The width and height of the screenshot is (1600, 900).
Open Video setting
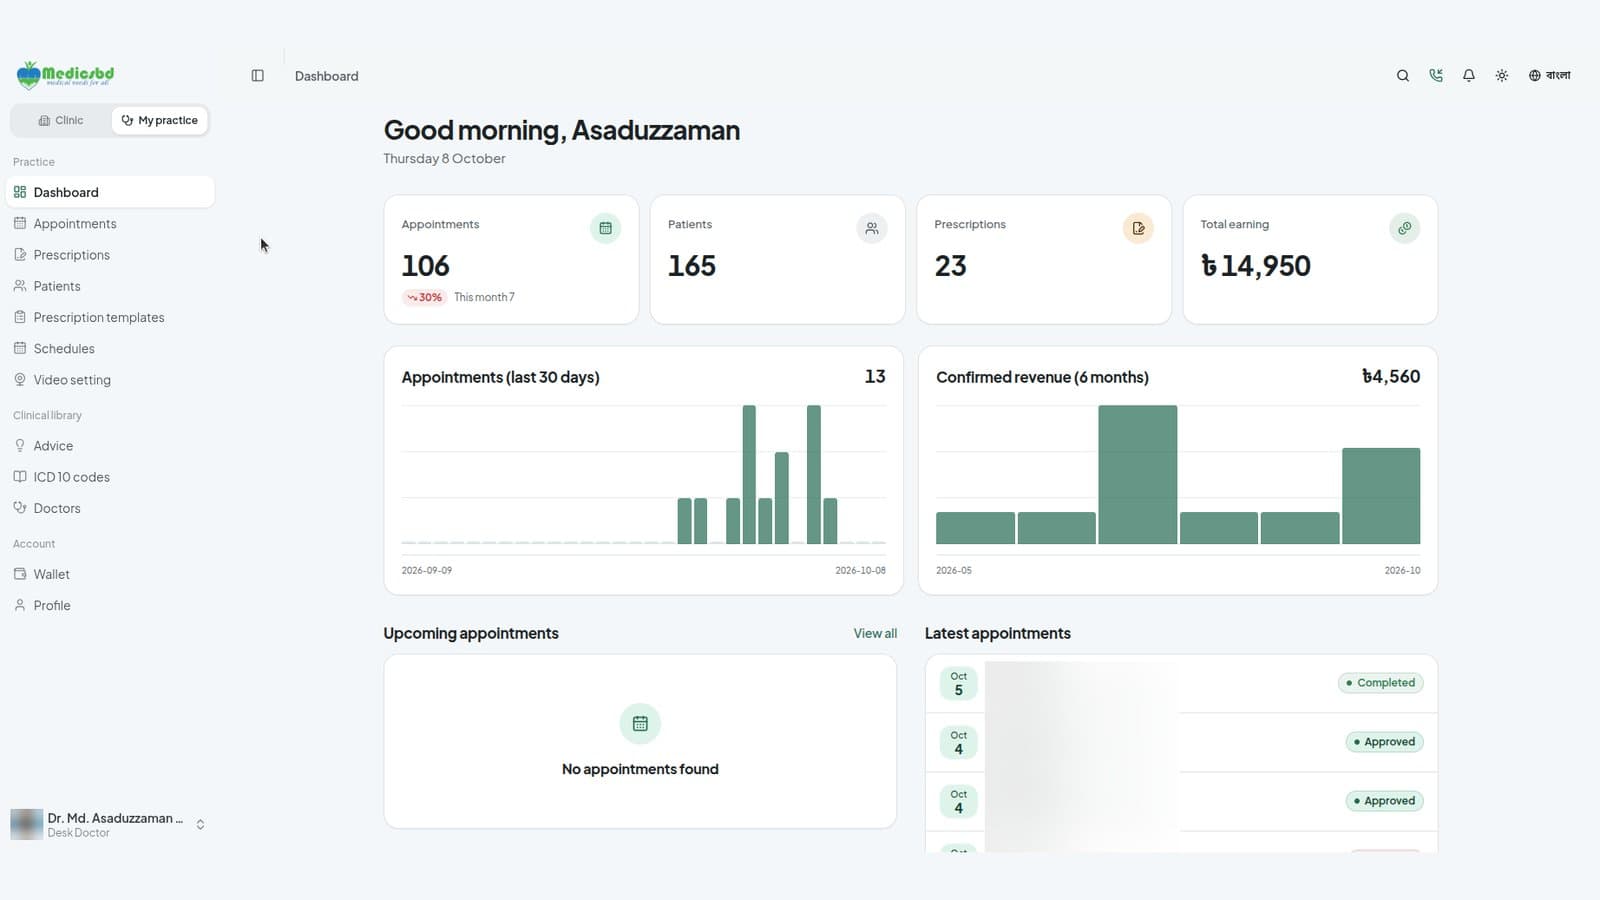pyautogui.click(x=110, y=380)
